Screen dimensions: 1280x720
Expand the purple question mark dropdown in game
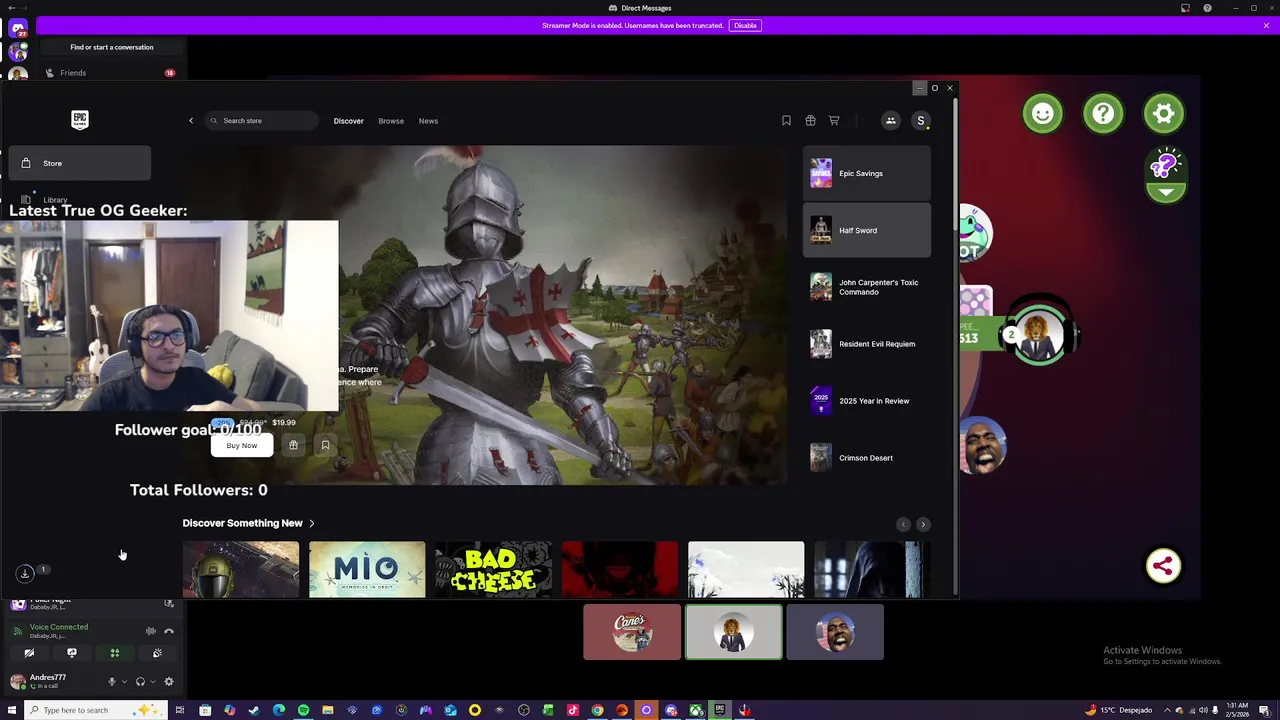click(x=1166, y=192)
